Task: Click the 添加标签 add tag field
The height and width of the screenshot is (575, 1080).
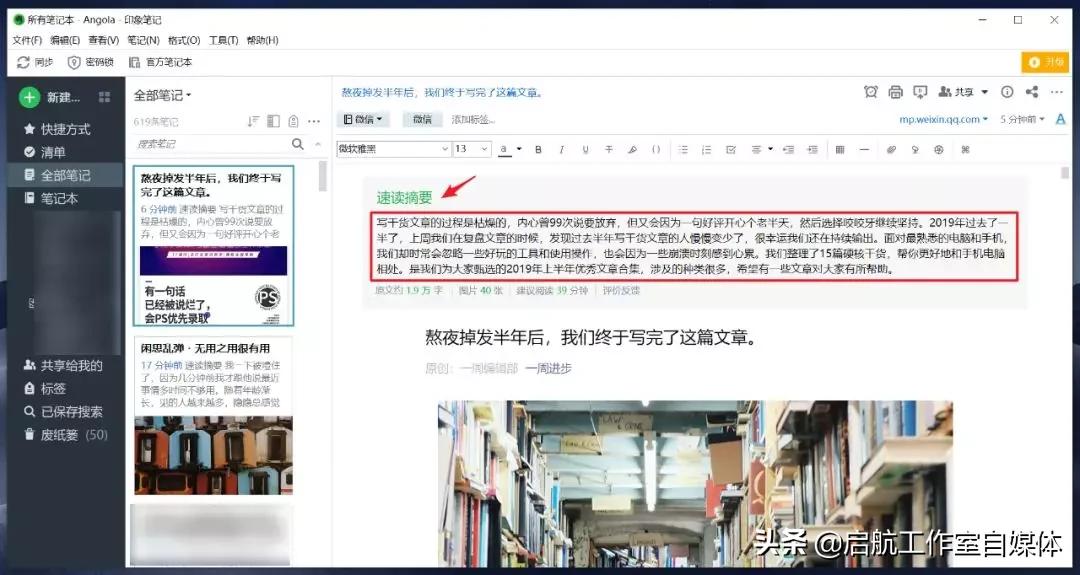Action: 473,119
